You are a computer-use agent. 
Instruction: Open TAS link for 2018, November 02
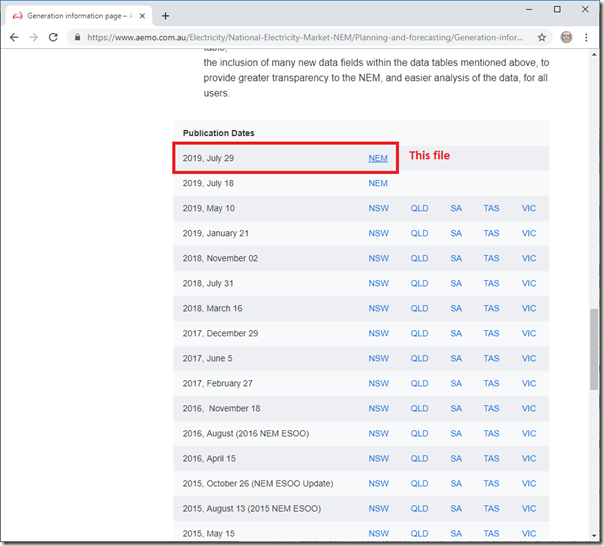tap(492, 259)
